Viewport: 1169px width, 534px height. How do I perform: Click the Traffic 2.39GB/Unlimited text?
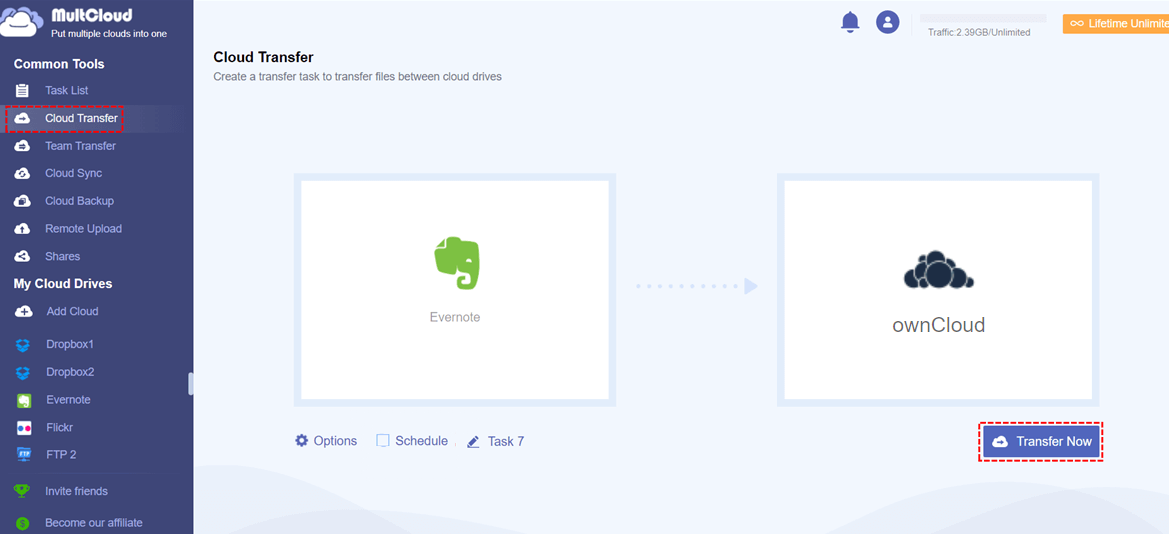click(979, 33)
